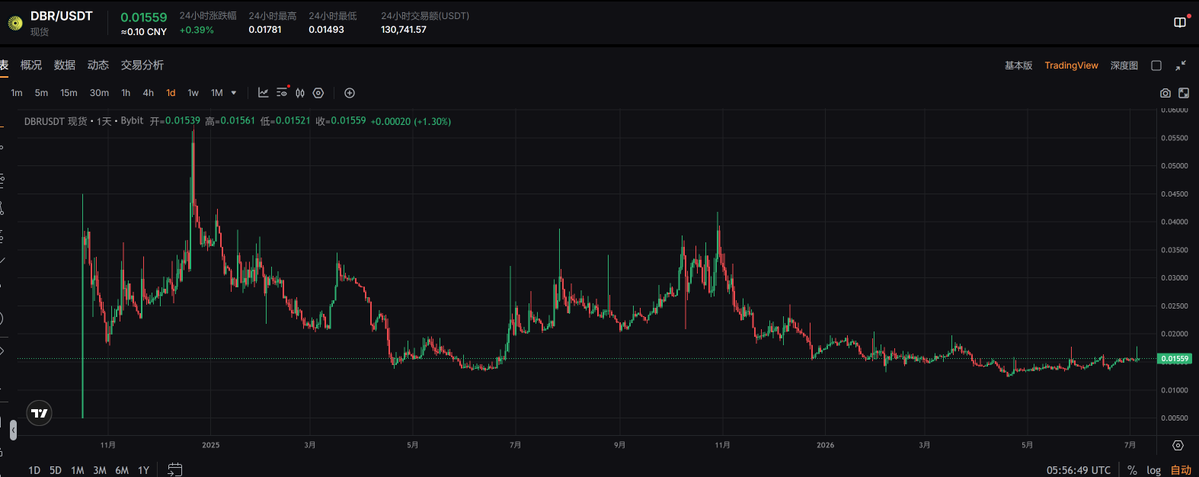Viewport: 1199px width, 477px height.
Task: Select the 4h interval
Action: [148, 93]
